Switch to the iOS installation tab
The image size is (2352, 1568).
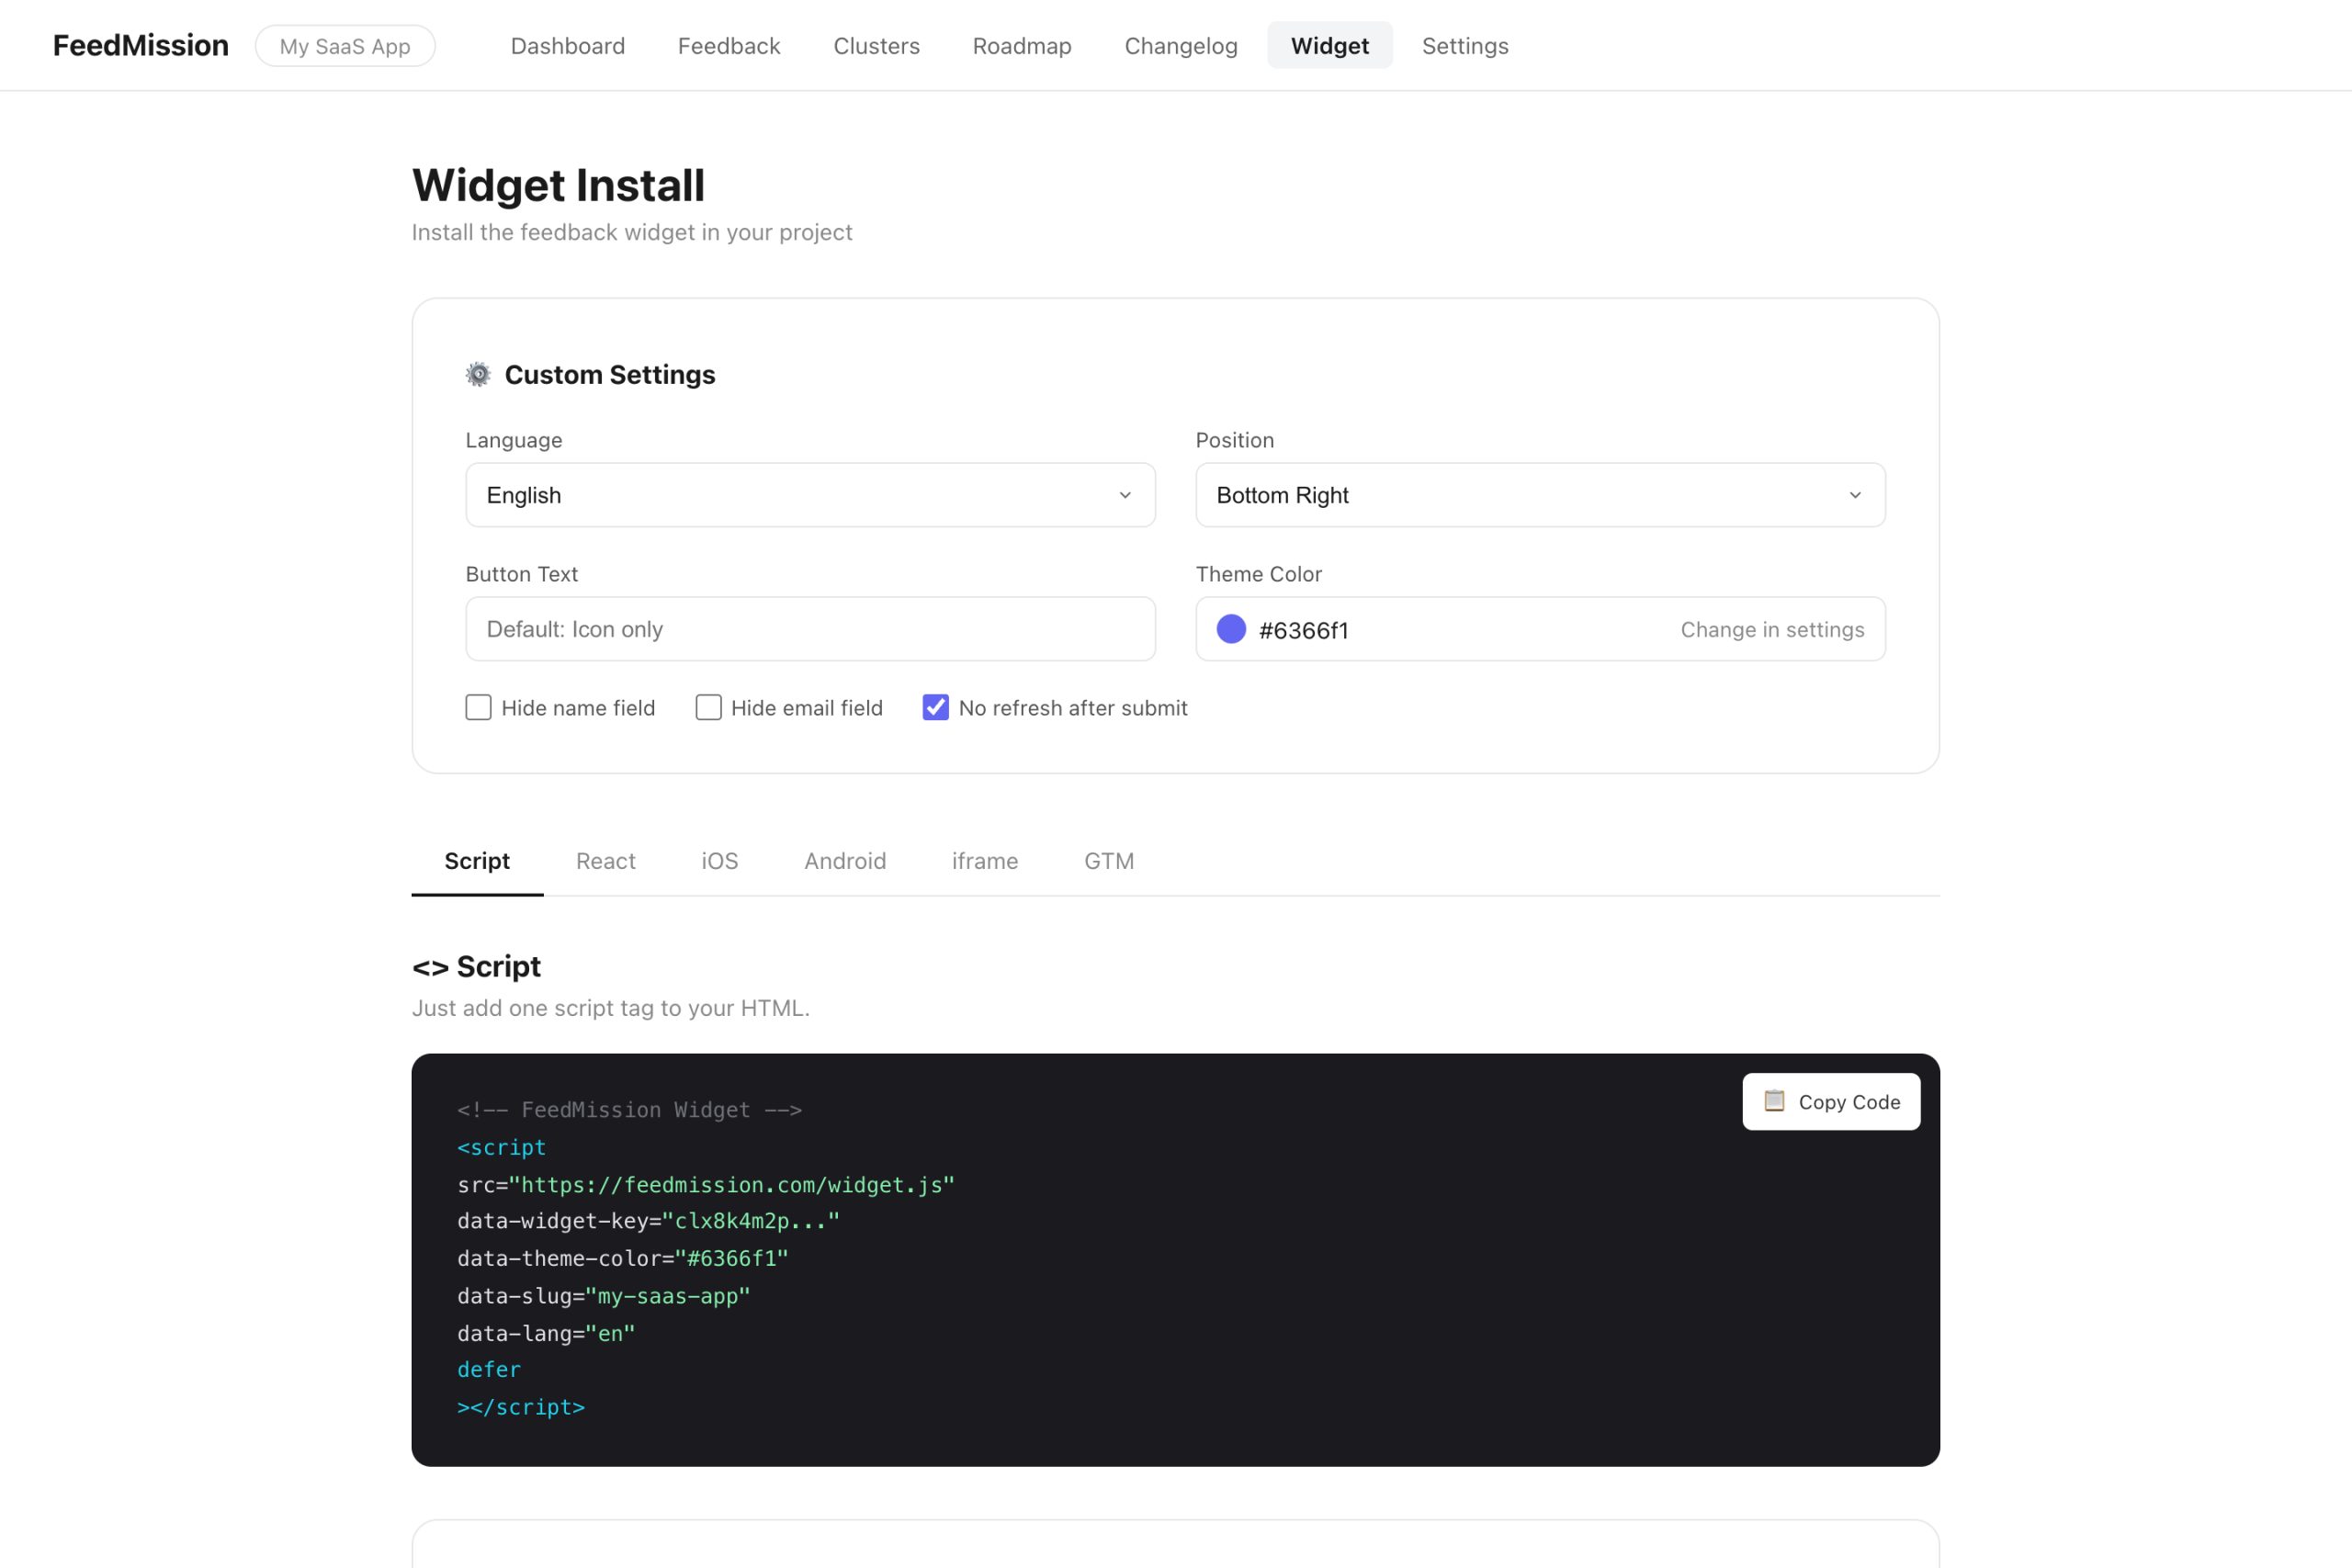tap(719, 860)
